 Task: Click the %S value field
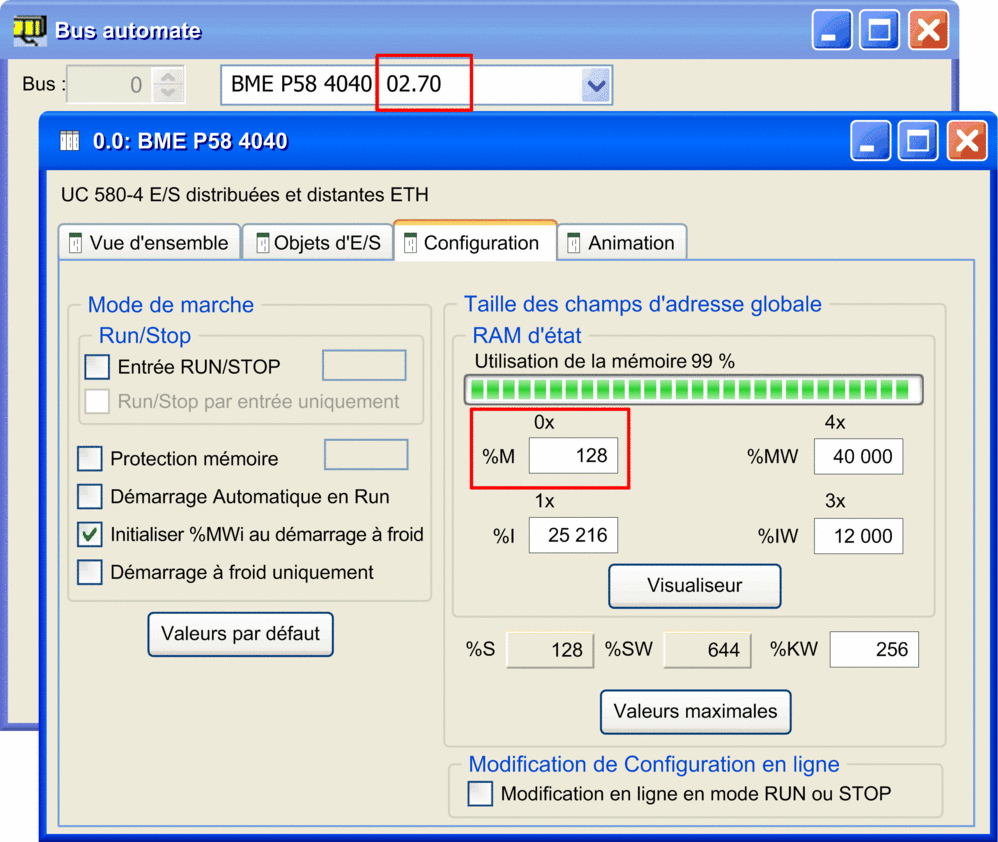coord(550,650)
